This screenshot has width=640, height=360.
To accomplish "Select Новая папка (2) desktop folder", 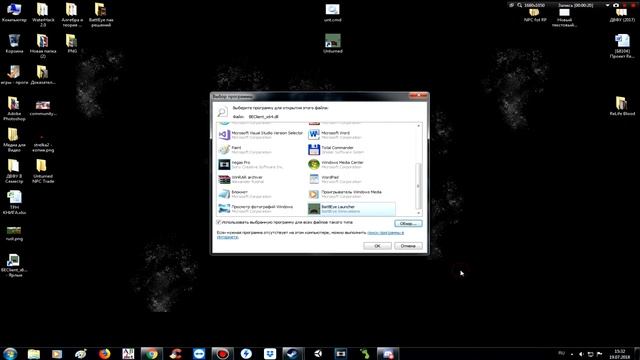I will (43, 46).
